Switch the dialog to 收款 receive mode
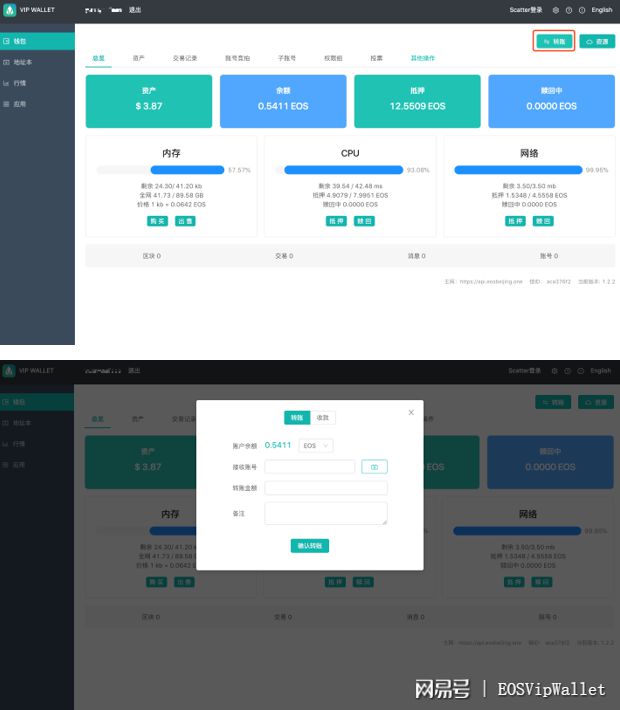 coord(321,418)
